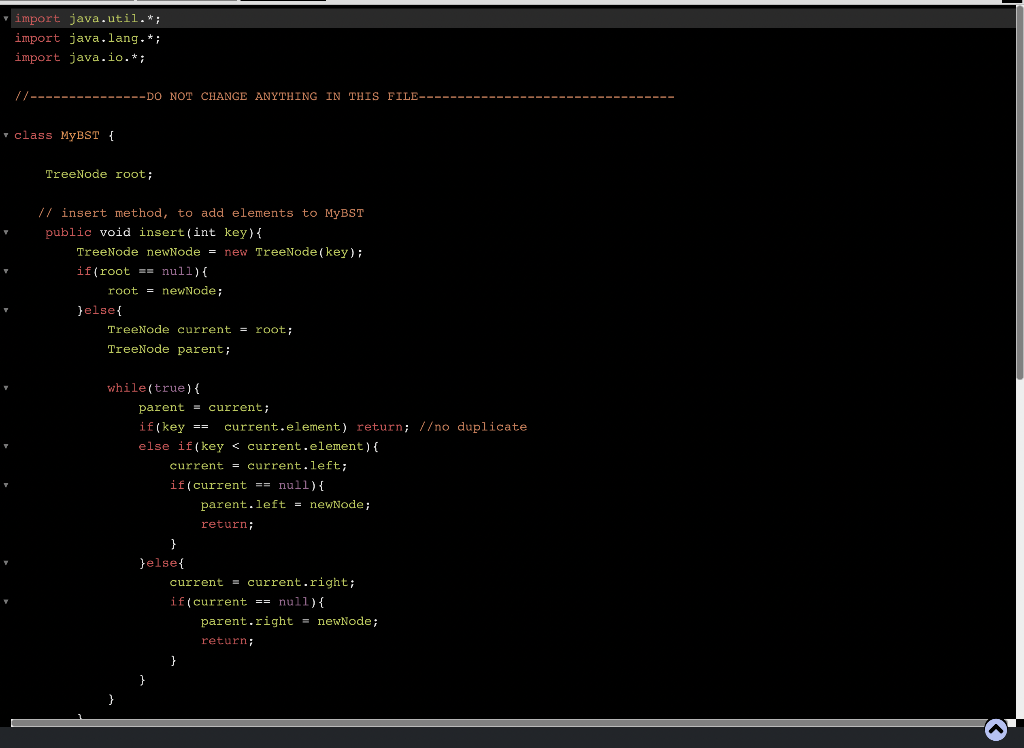1024x748 pixels.
Task: Click the 'TreeNode parent;' line
Action: pos(169,349)
